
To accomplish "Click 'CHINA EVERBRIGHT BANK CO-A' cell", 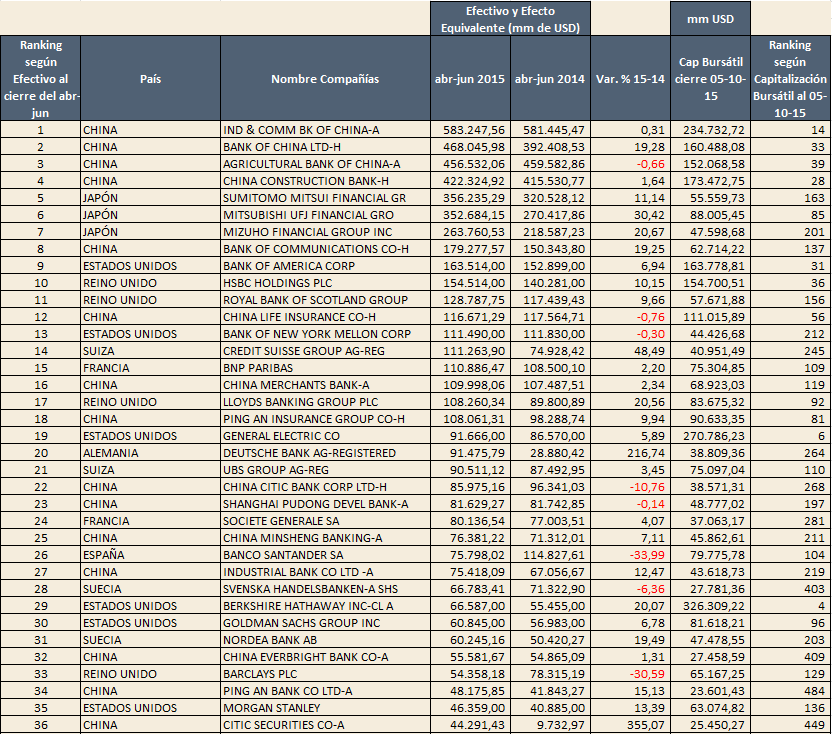I will tap(325, 657).
